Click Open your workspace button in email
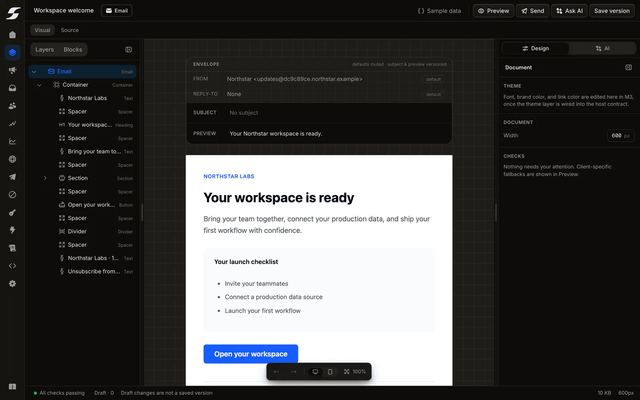The height and width of the screenshot is (400, 640). [x=251, y=354]
